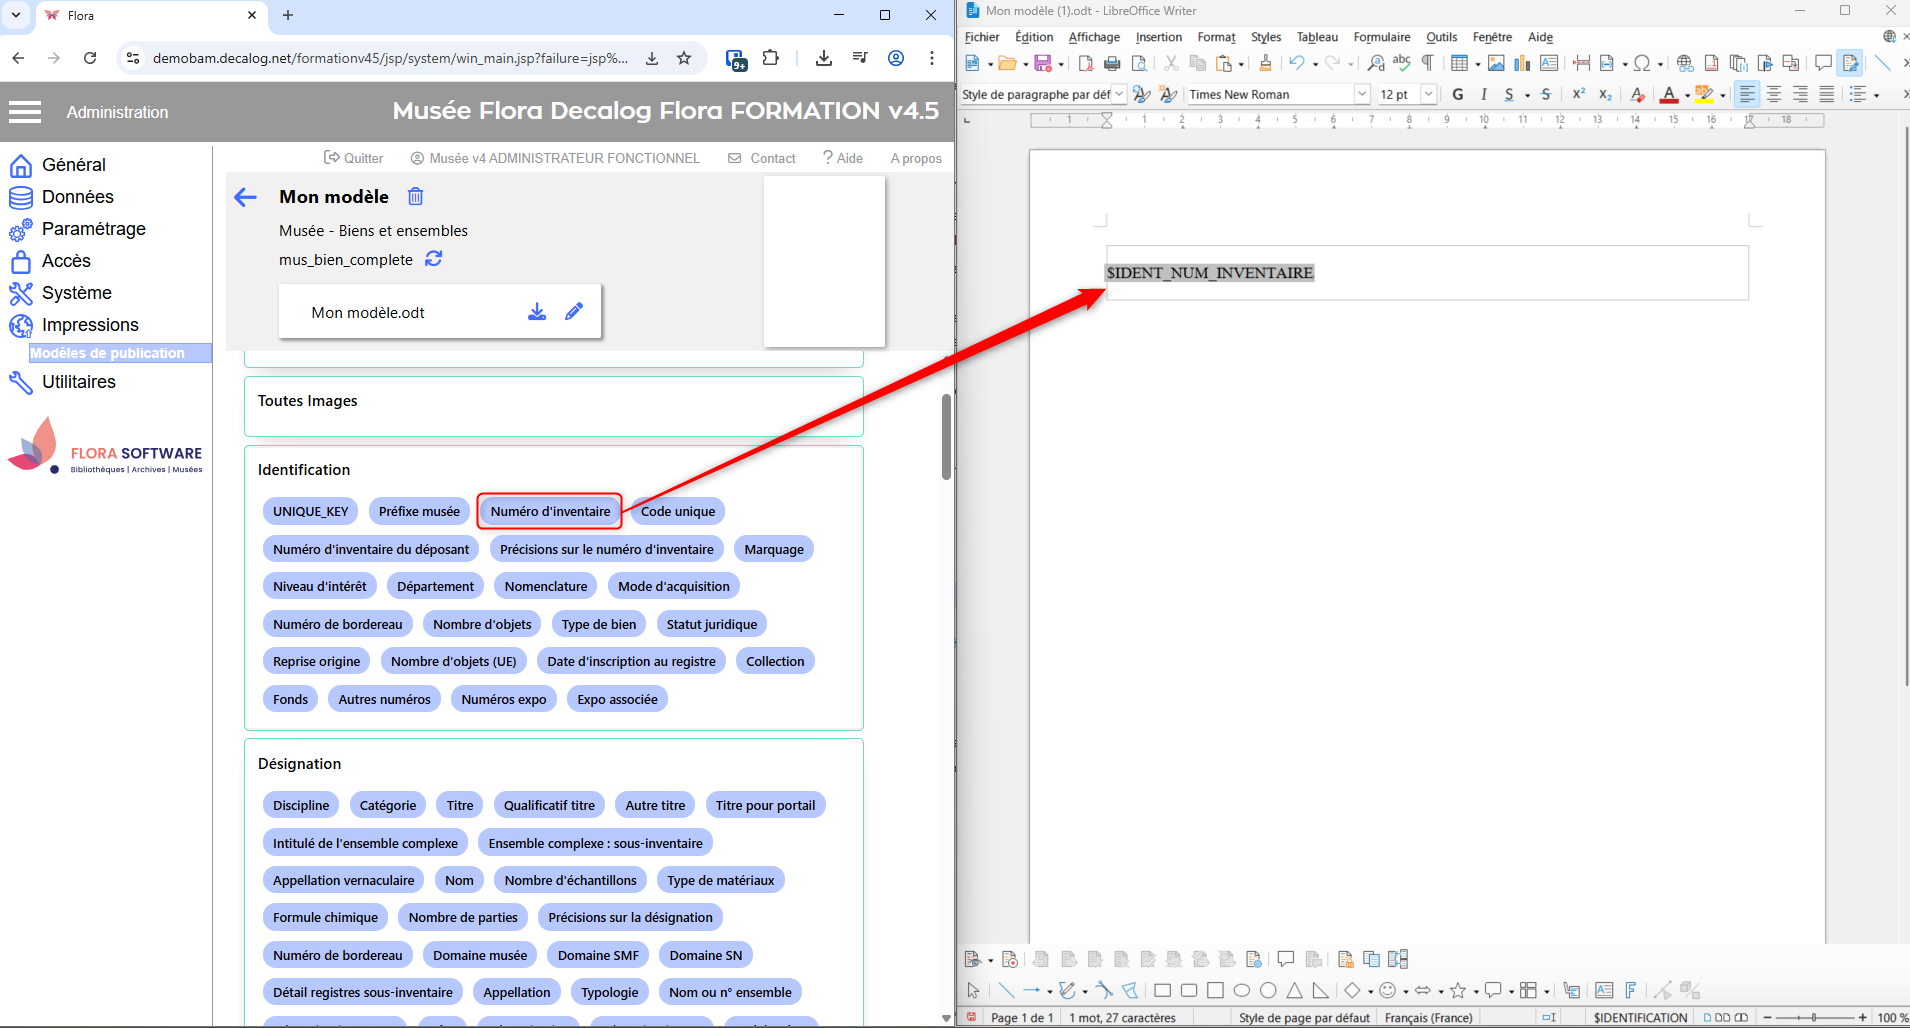Open the Administration hamburger menu
This screenshot has width=1910, height=1028.
click(25, 112)
